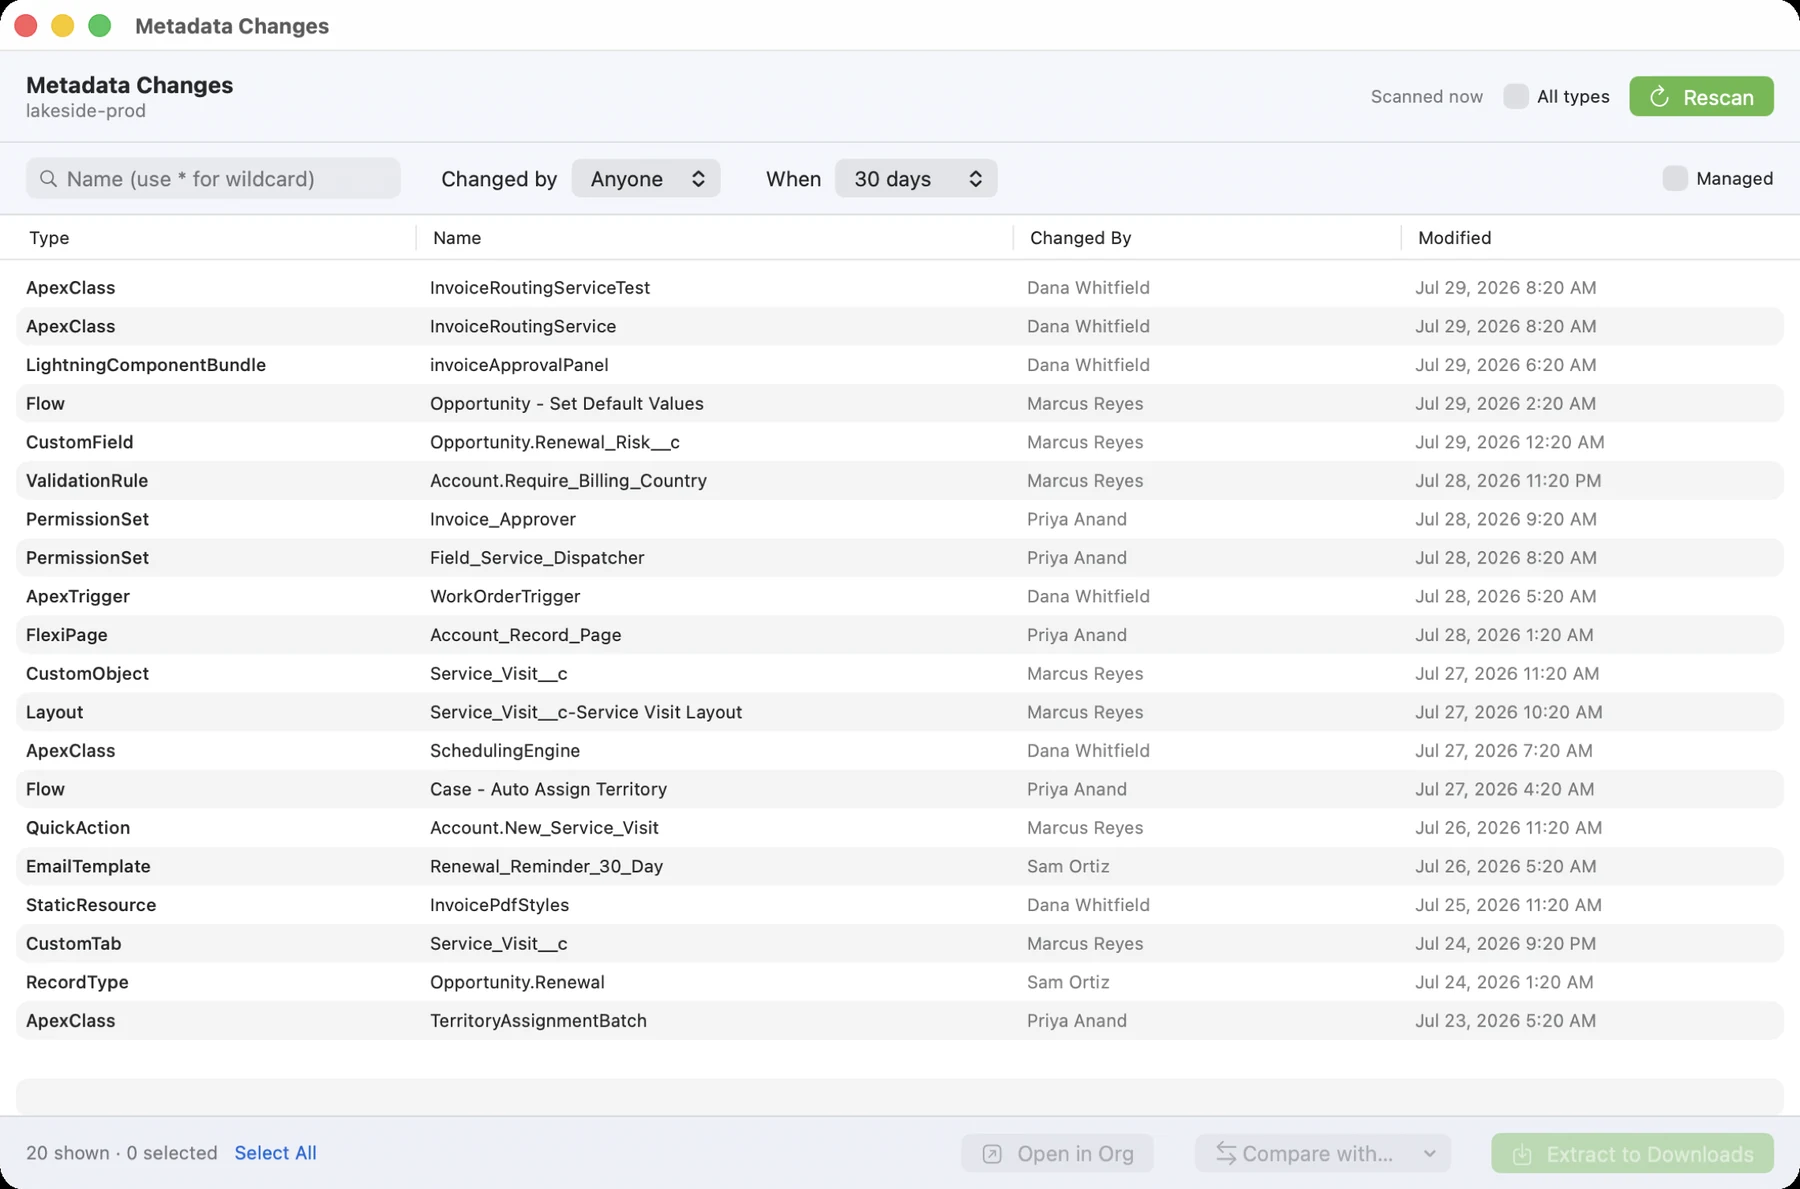Click the Rescan button
The height and width of the screenshot is (1189, 1800).
(x=1701, y=97)
